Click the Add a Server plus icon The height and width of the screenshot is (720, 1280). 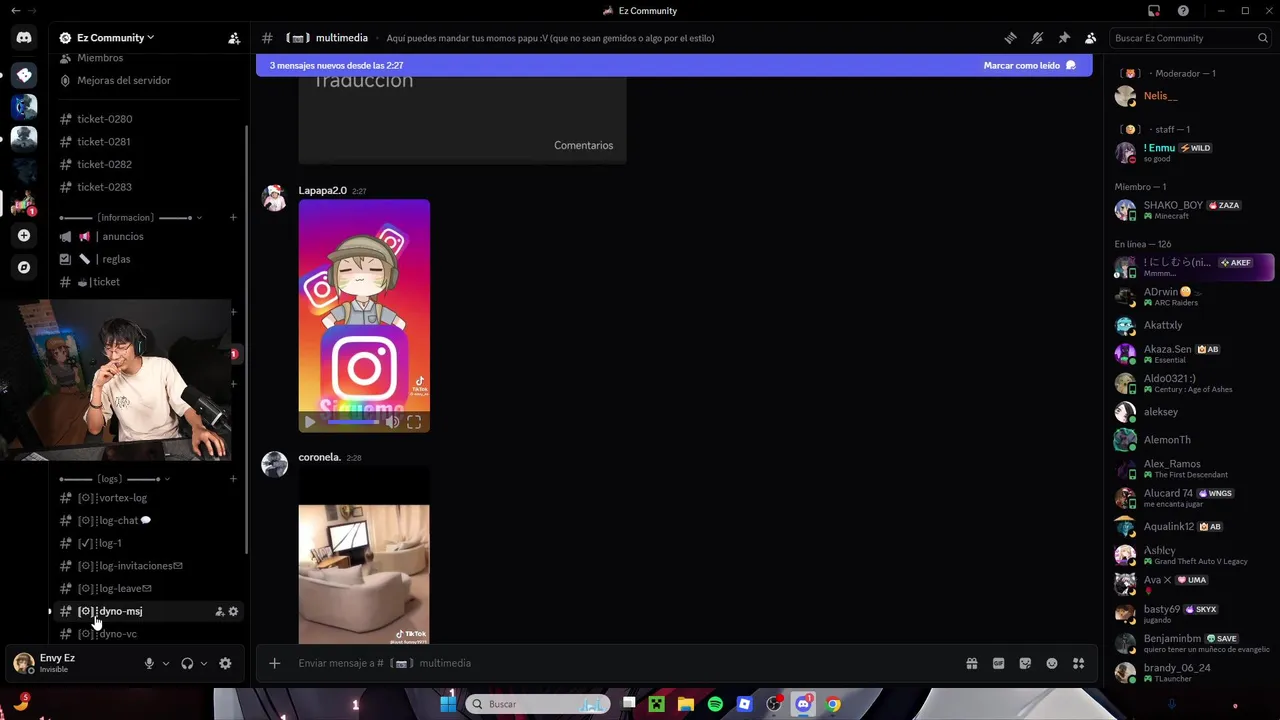[24, 235]
